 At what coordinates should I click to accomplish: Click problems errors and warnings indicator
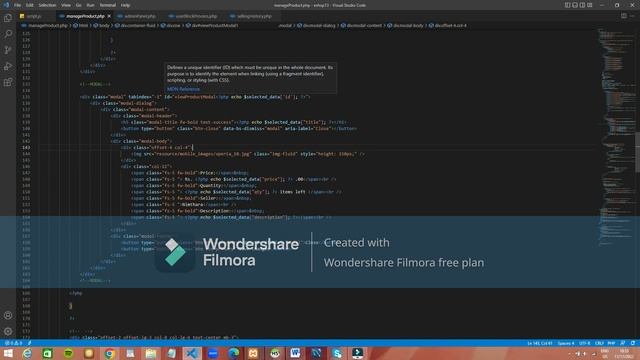coord(13,343)
